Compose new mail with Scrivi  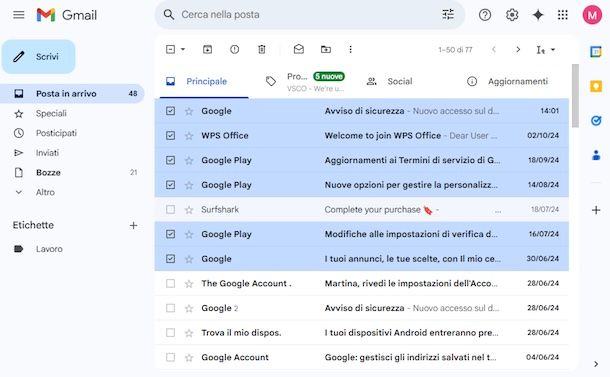pyautogui.click(x=39, y=57)
